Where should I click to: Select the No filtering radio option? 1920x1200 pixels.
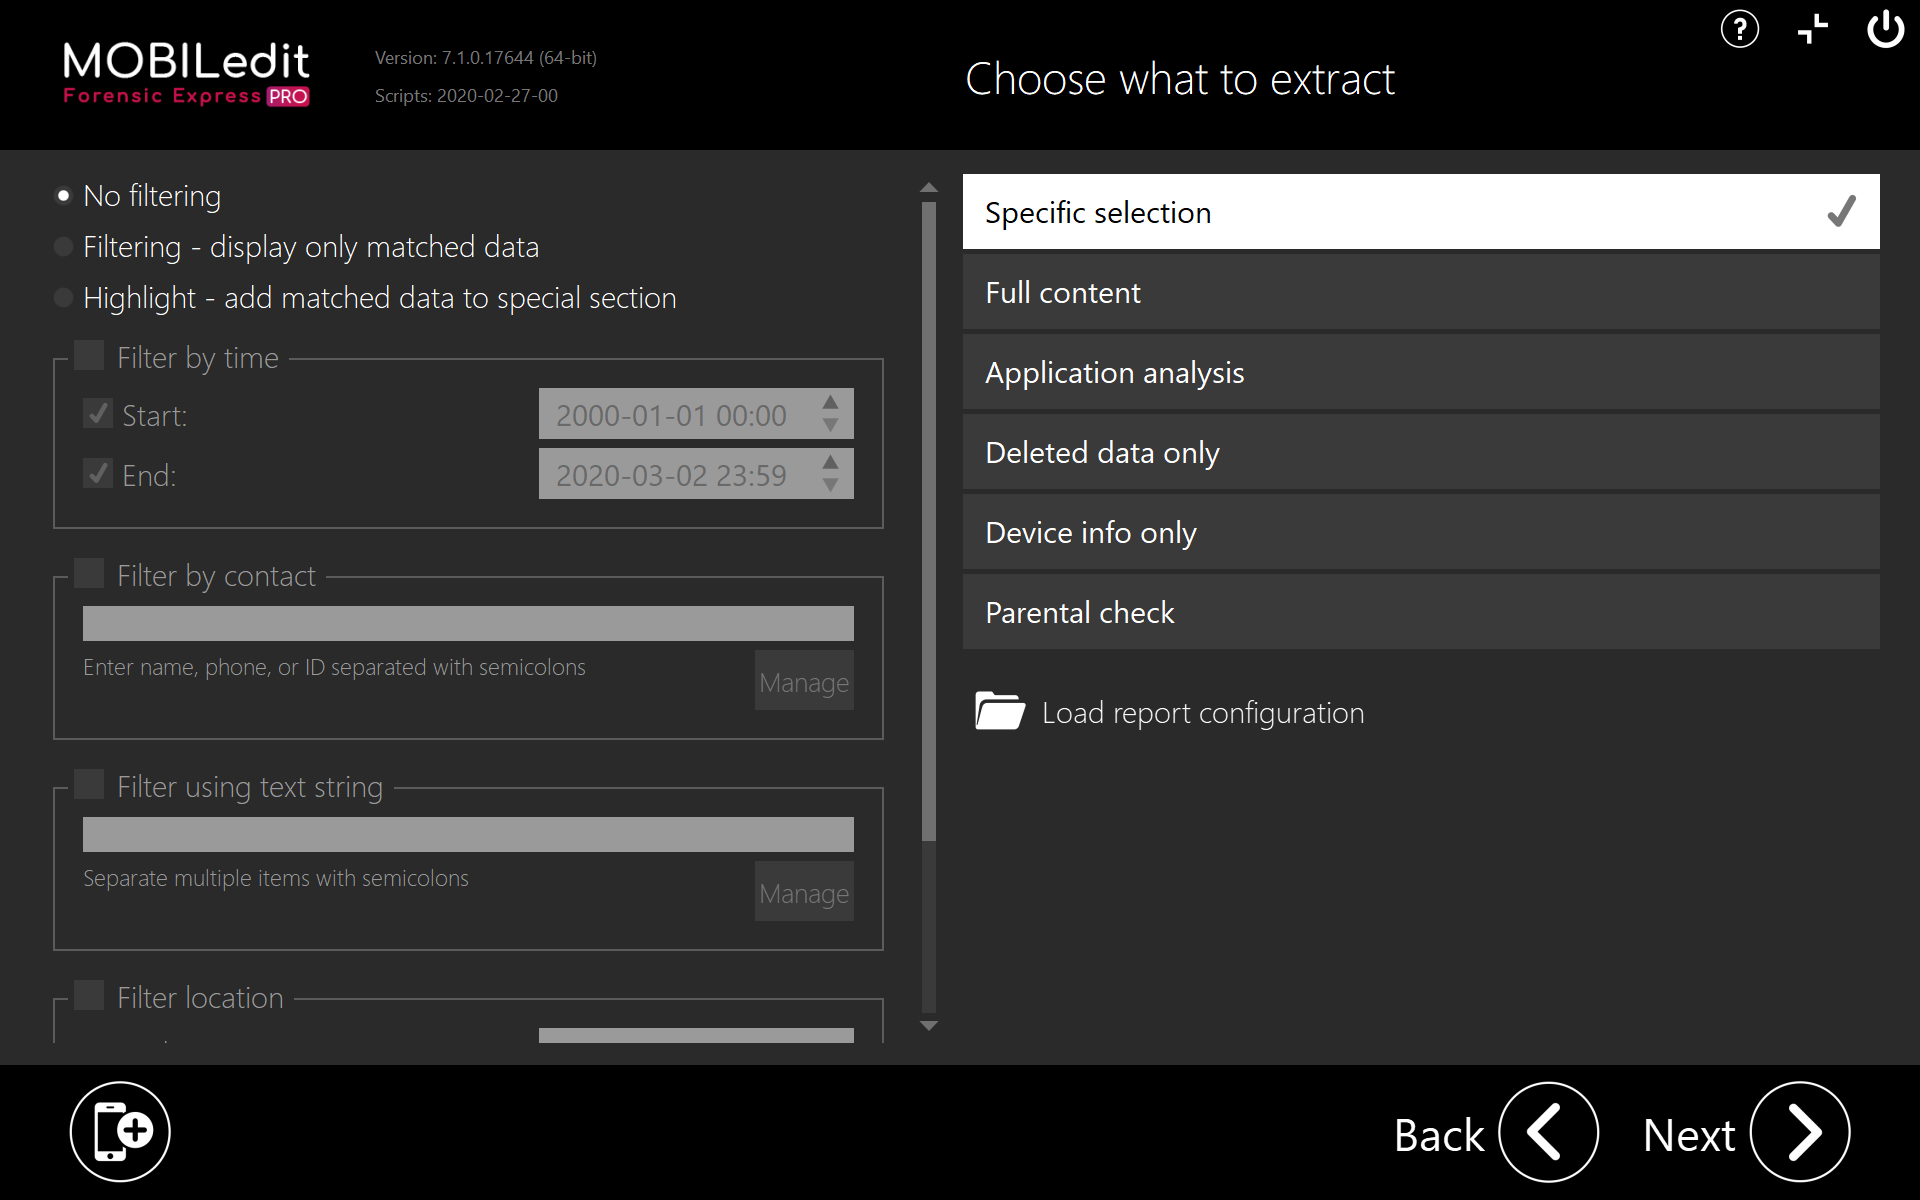click(64, 196)
